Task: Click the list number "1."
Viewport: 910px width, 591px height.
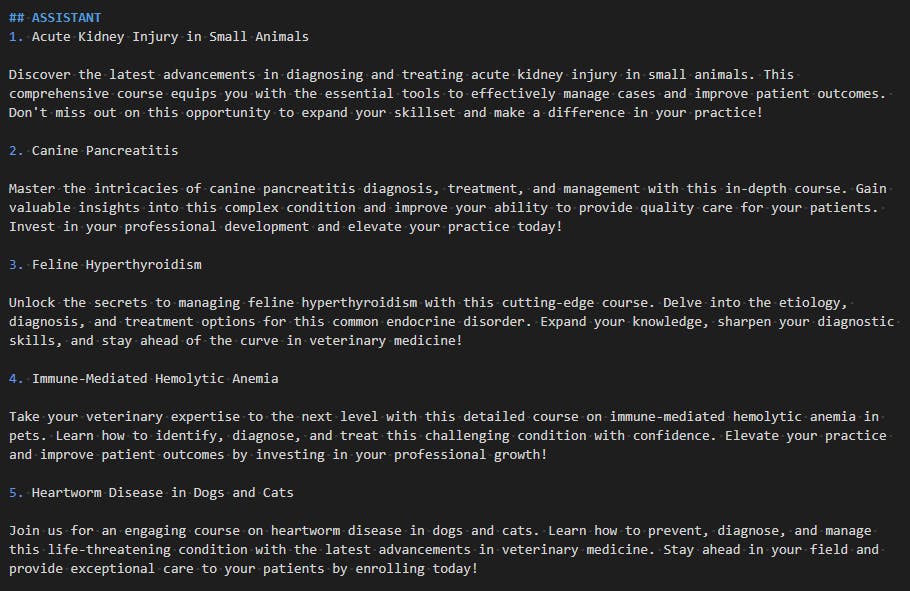Action: [16, 37]
